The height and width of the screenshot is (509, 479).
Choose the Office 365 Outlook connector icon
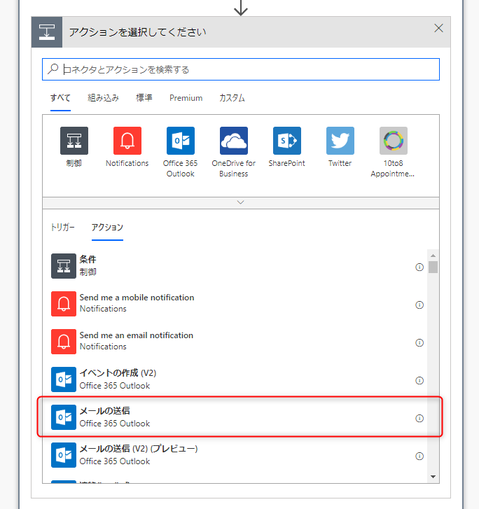pyautogui.click(x=181, y=141)
